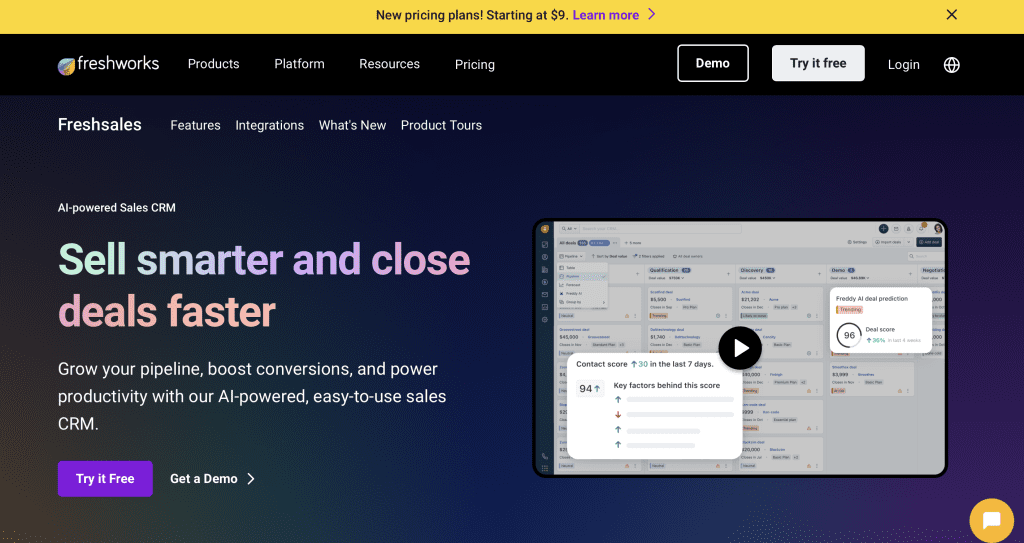Screen dimensions: 1024x543
Task: Open the Integrations tab
Action: point(270,125)
